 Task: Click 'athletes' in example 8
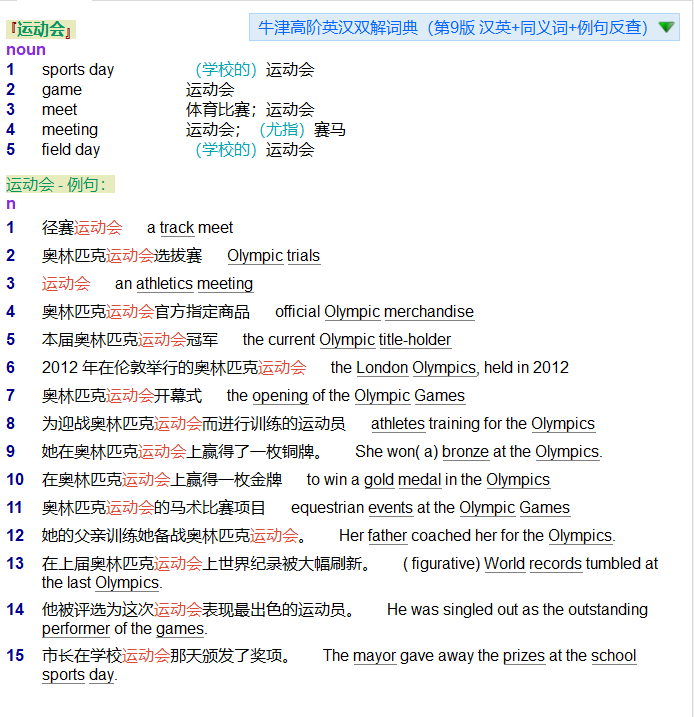398,423
